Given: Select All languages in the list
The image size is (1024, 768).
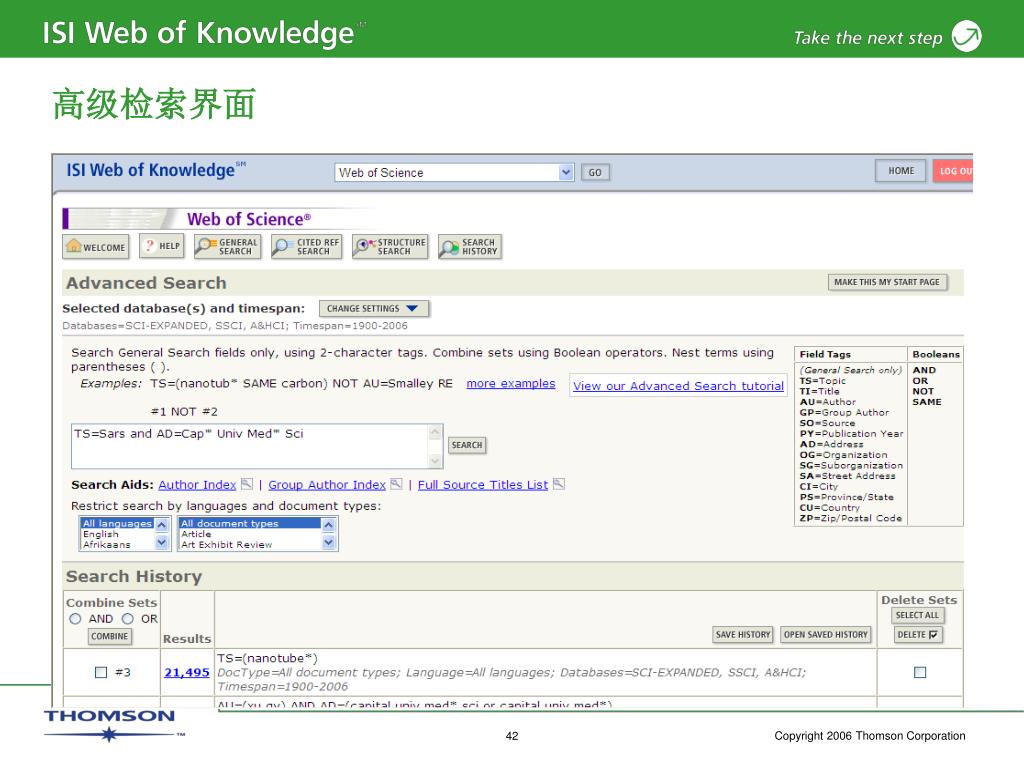Looking at the screenshot, I should pos(118,524).
